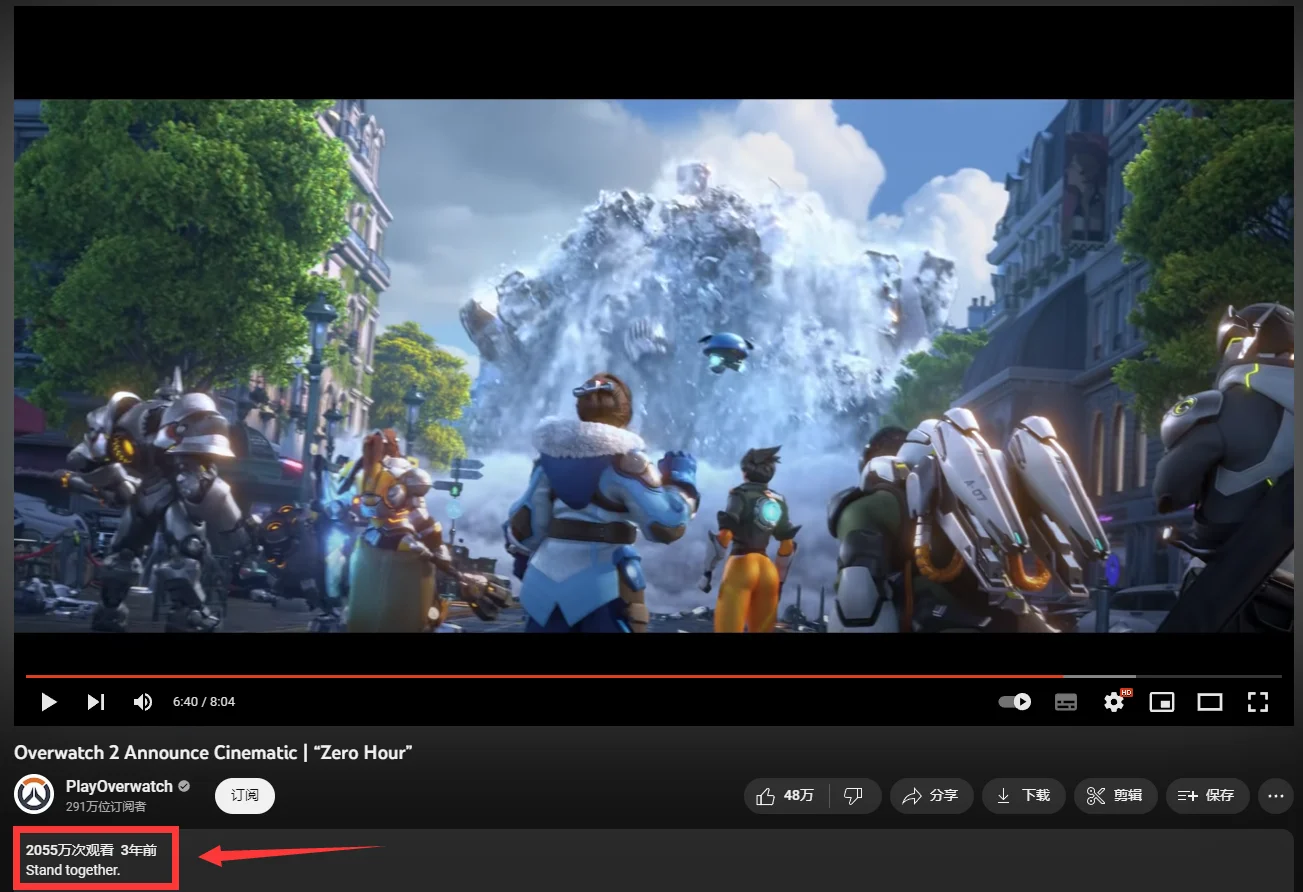This screenshot has width=1303, height=892.
Task: Dislike the video with thumbs down
Action: tap(854, 796)
